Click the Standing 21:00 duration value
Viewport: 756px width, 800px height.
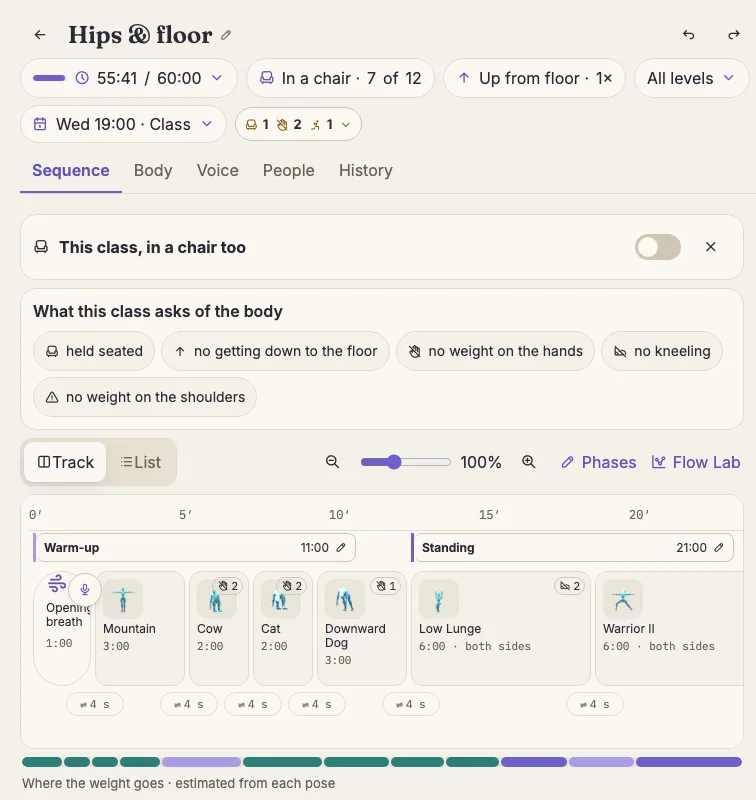[691, 547]
